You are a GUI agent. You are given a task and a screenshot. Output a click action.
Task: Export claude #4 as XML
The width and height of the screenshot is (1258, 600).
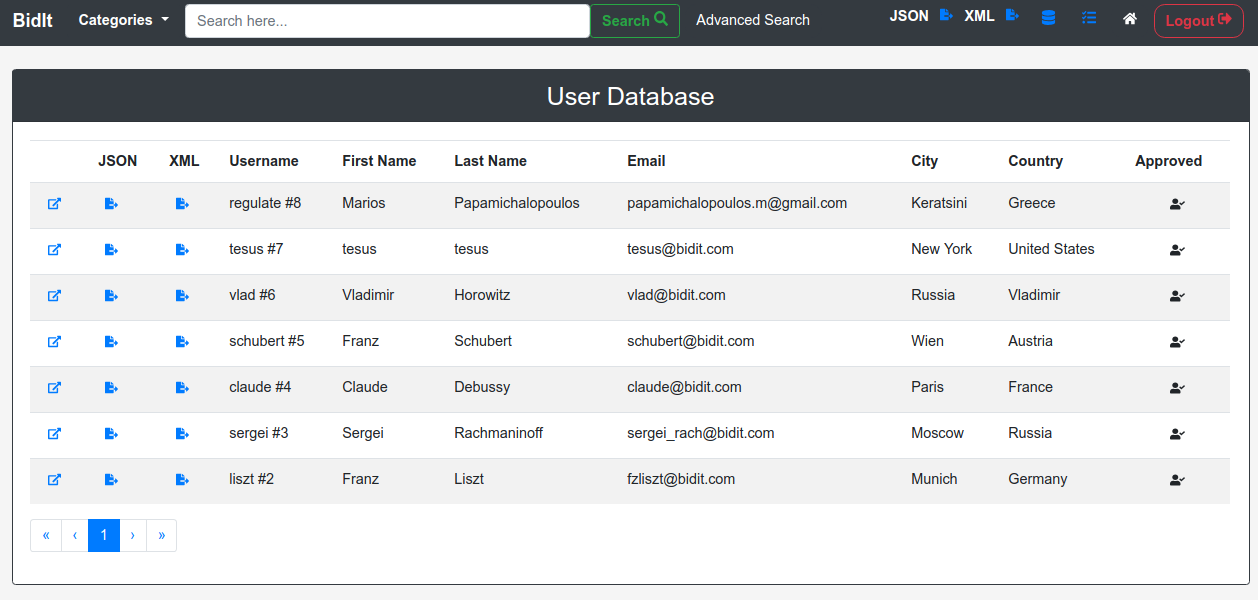click(182, 388)
